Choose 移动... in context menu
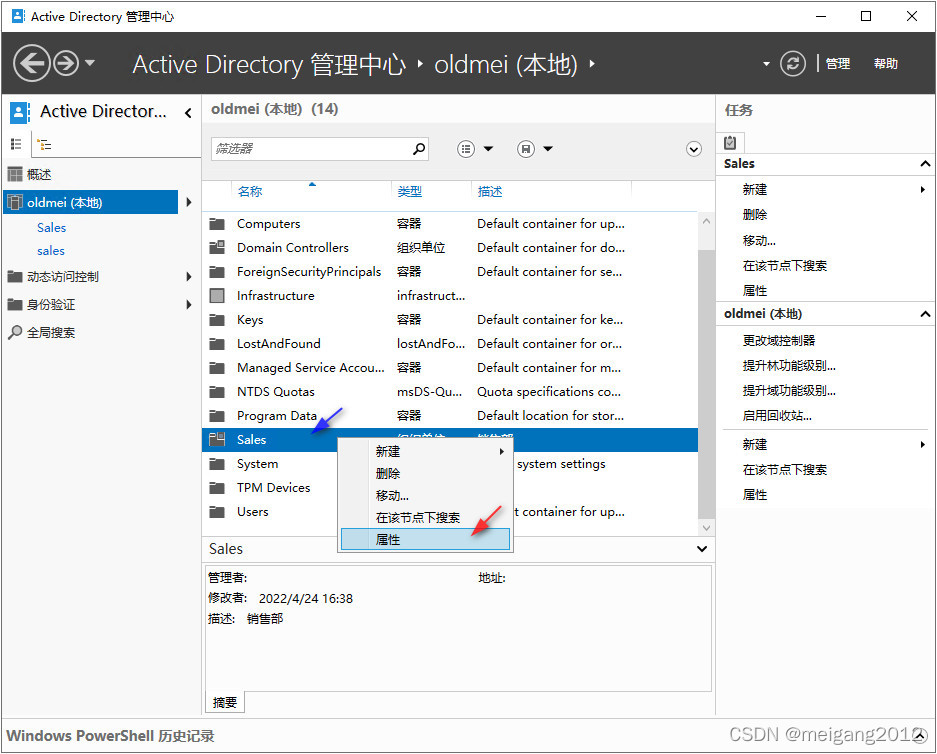Viewport: 937px width, 754px height. coord(425,496)
